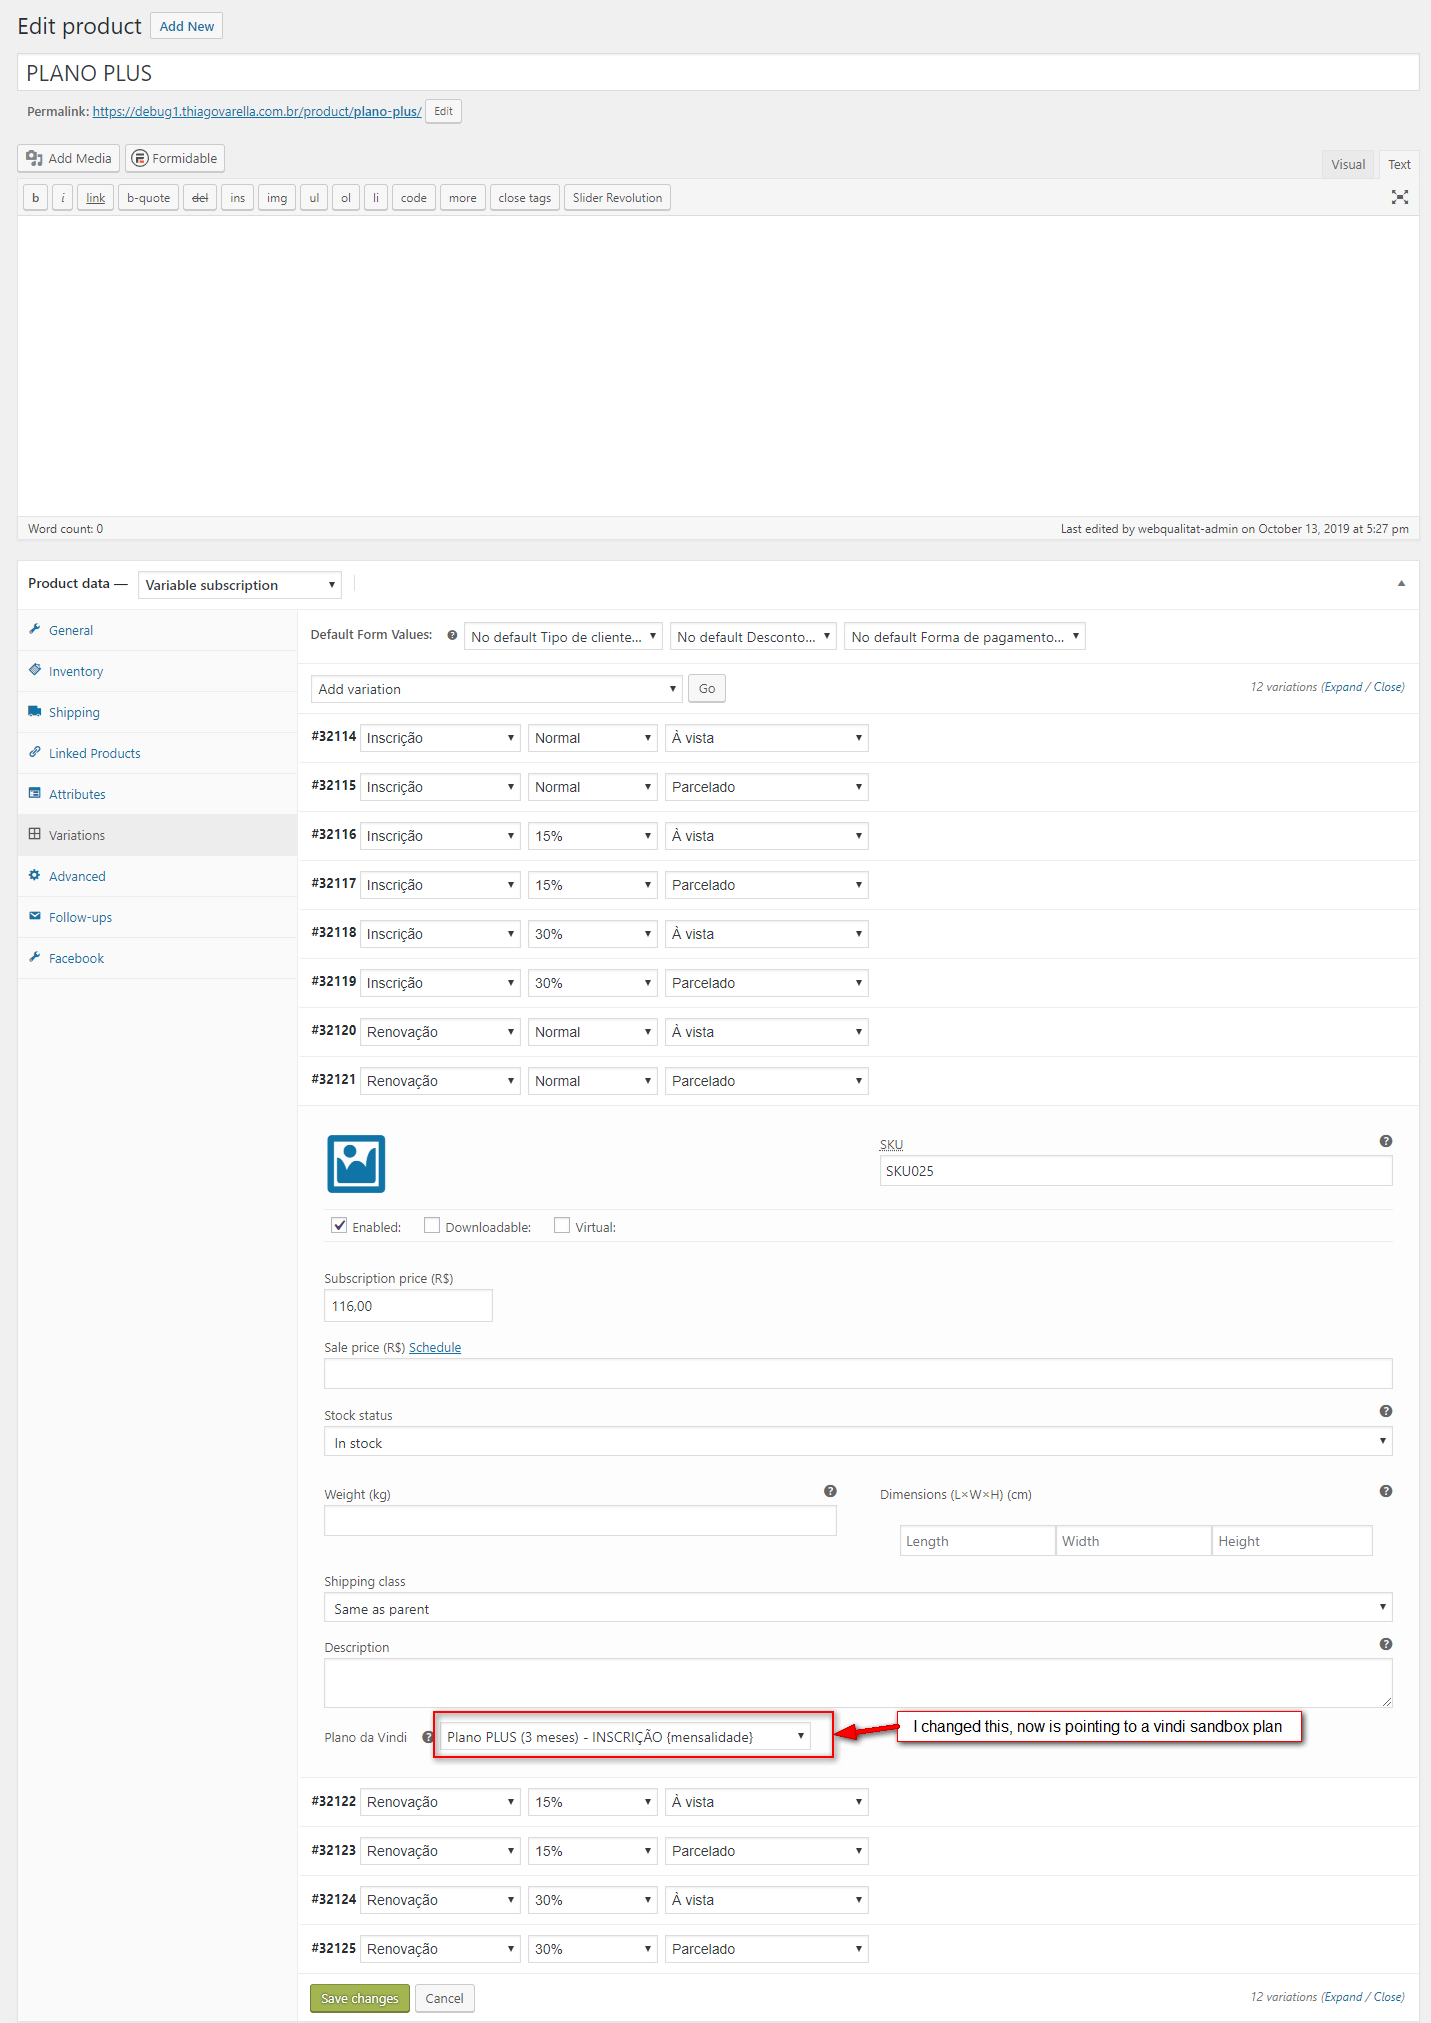Open the Plano da Vindi plan dropdown

coord(625,1737)
